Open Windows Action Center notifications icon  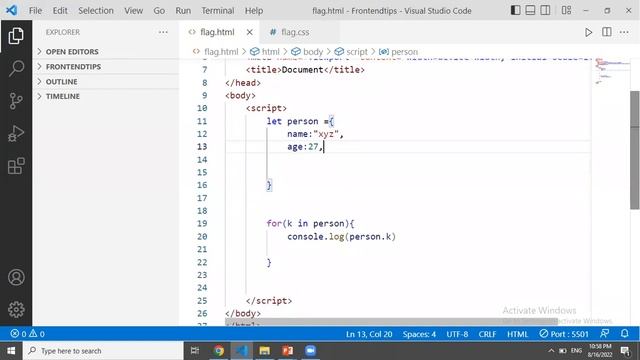click(x=625, y=351)
